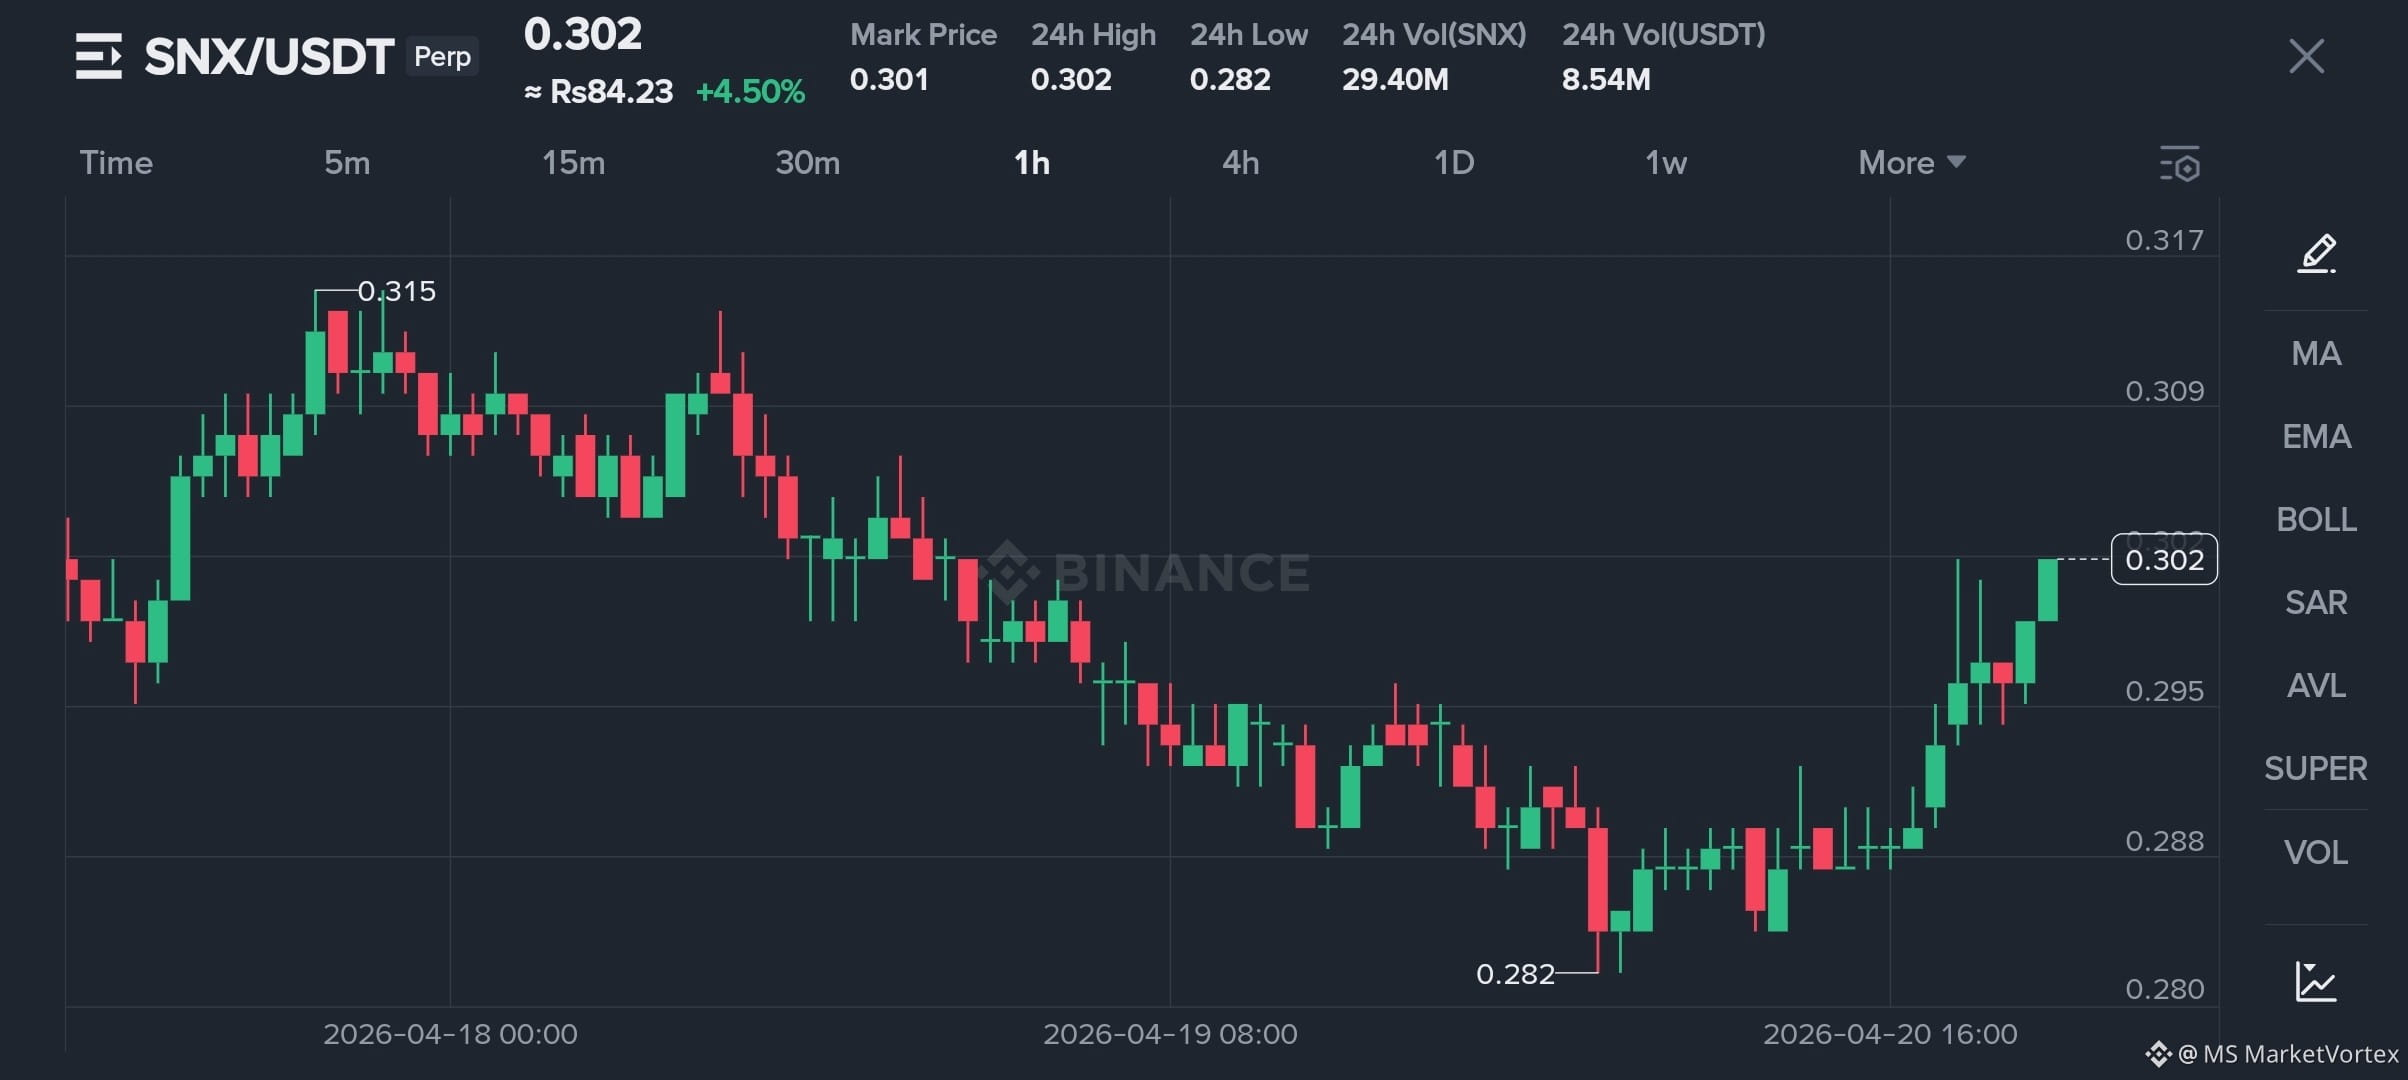The image size is (2408, 1080).
Task: Click the 24h Vol(USDT) value 8.54M
Action: click(1606, 79)
